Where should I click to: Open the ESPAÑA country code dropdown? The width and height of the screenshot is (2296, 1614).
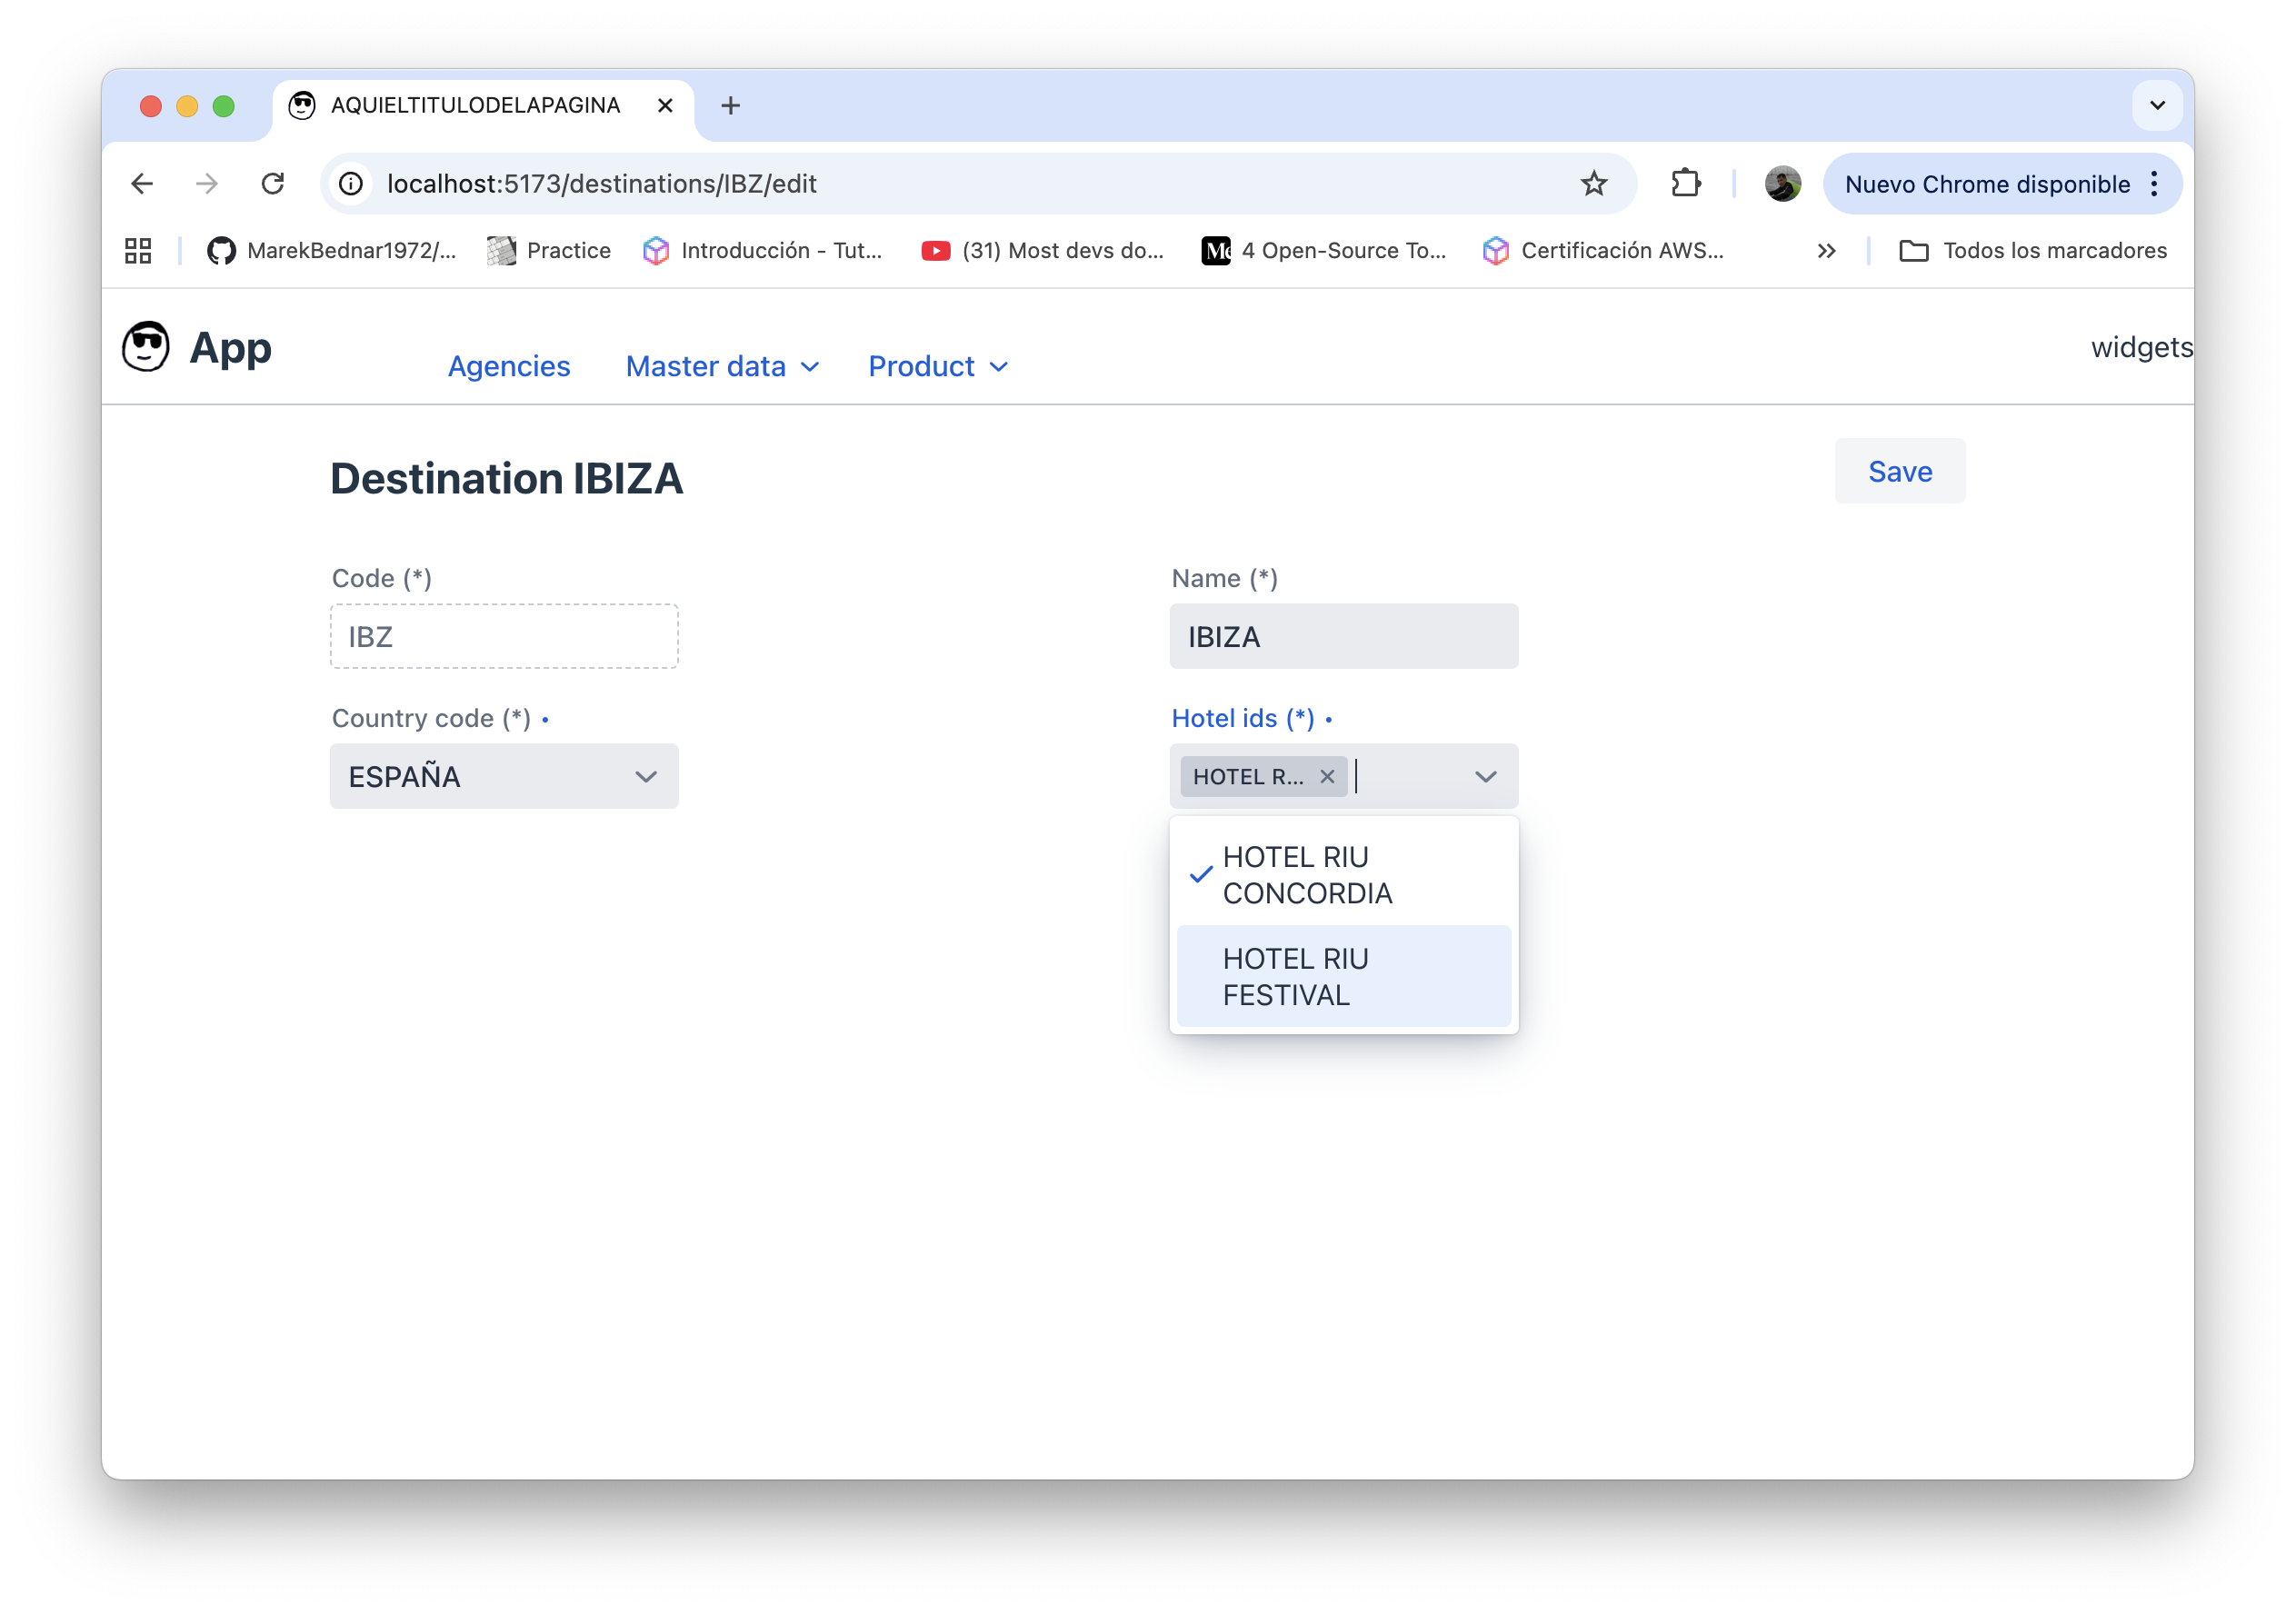pos(504,777)
